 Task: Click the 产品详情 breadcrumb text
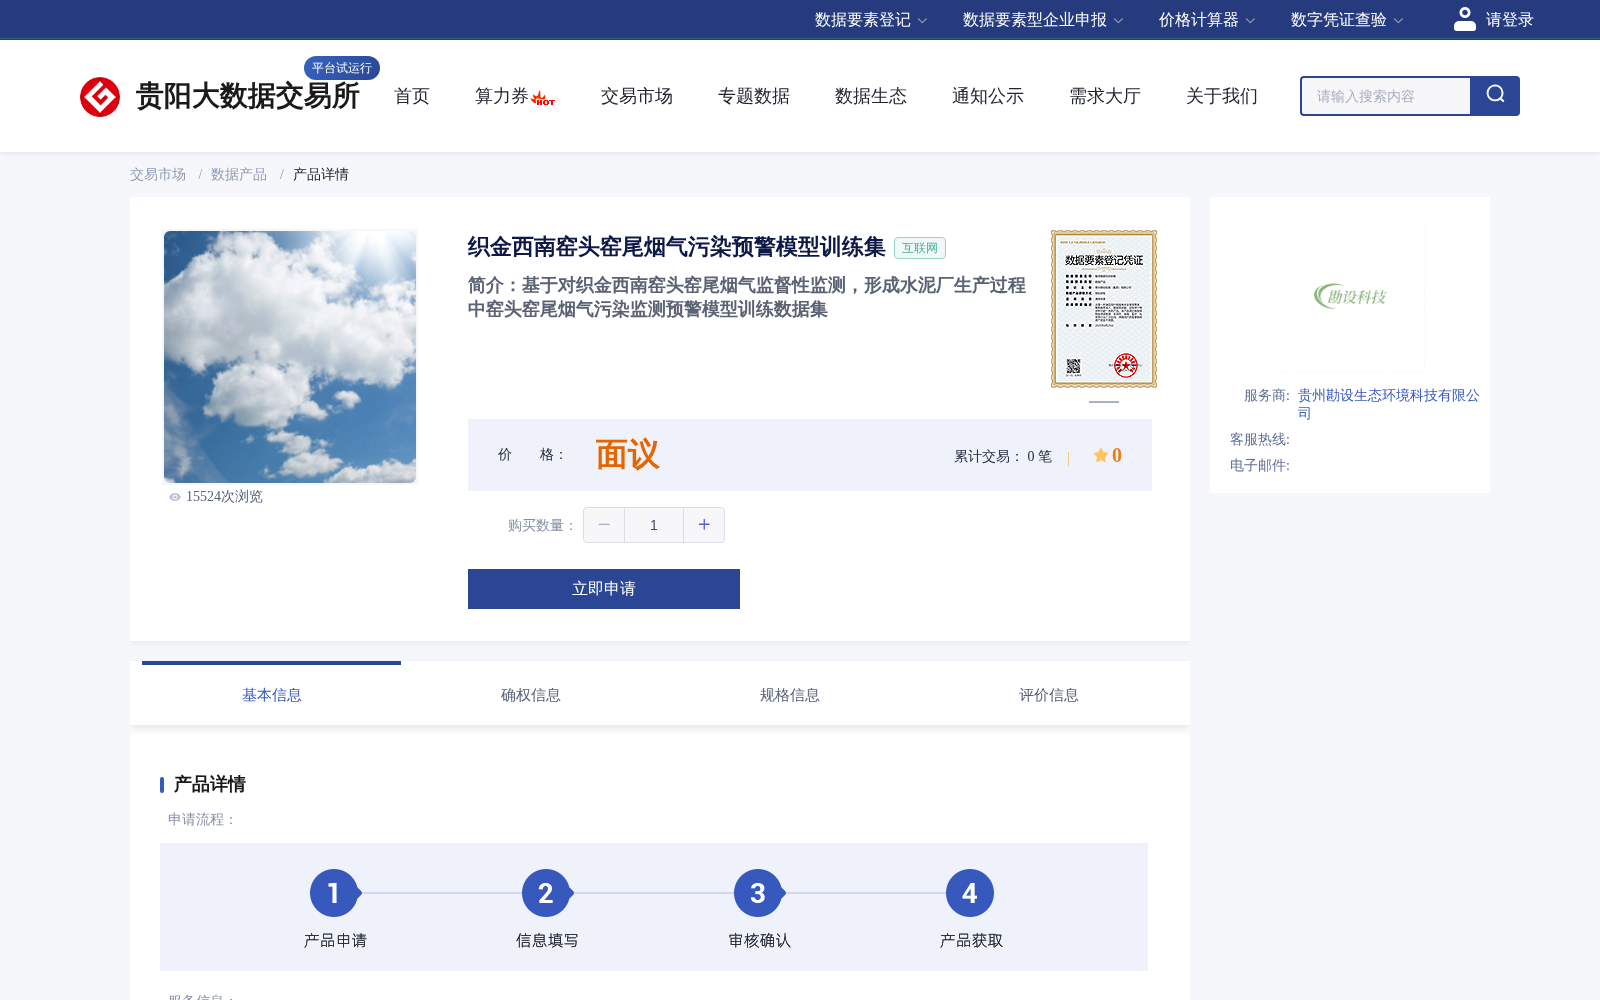321,174
